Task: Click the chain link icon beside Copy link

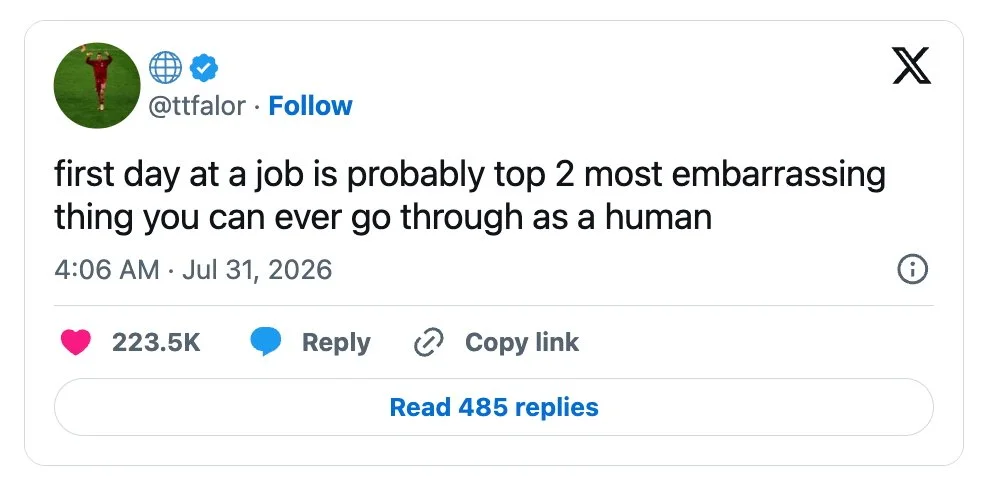Action: tap(428, 342)
